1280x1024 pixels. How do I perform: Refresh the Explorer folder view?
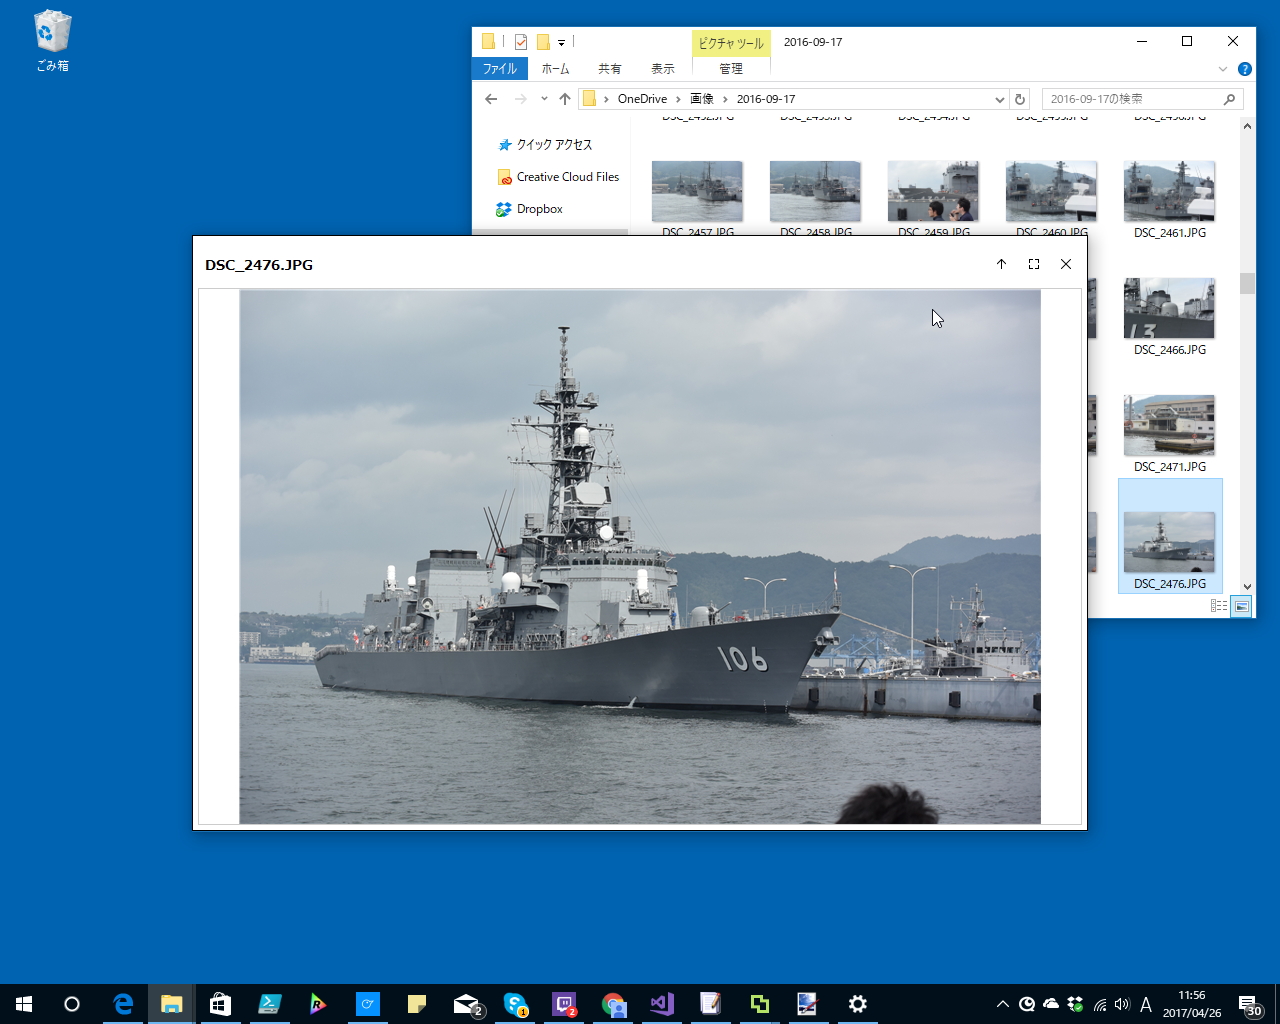point(1020,99)
